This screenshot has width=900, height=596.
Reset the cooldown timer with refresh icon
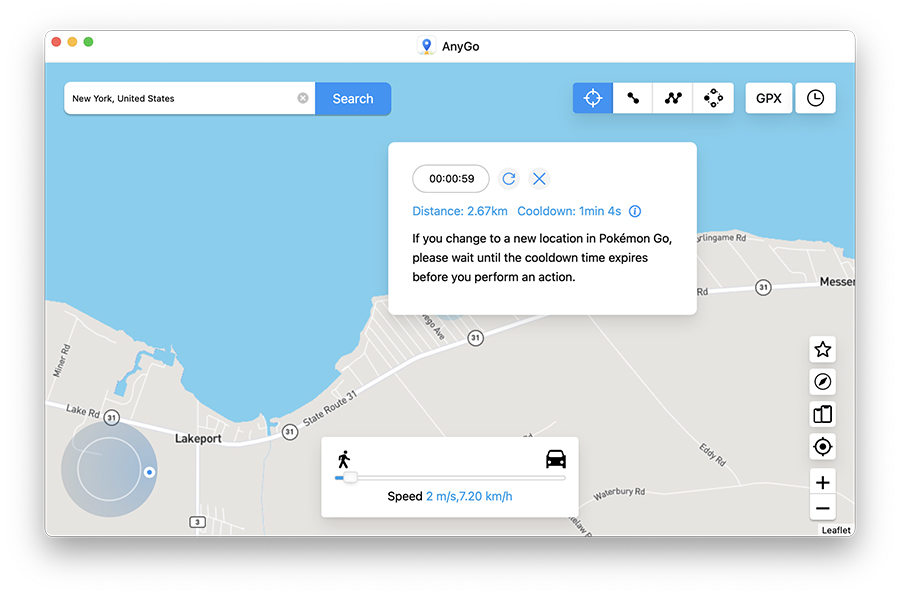click(x=509, y=179)
